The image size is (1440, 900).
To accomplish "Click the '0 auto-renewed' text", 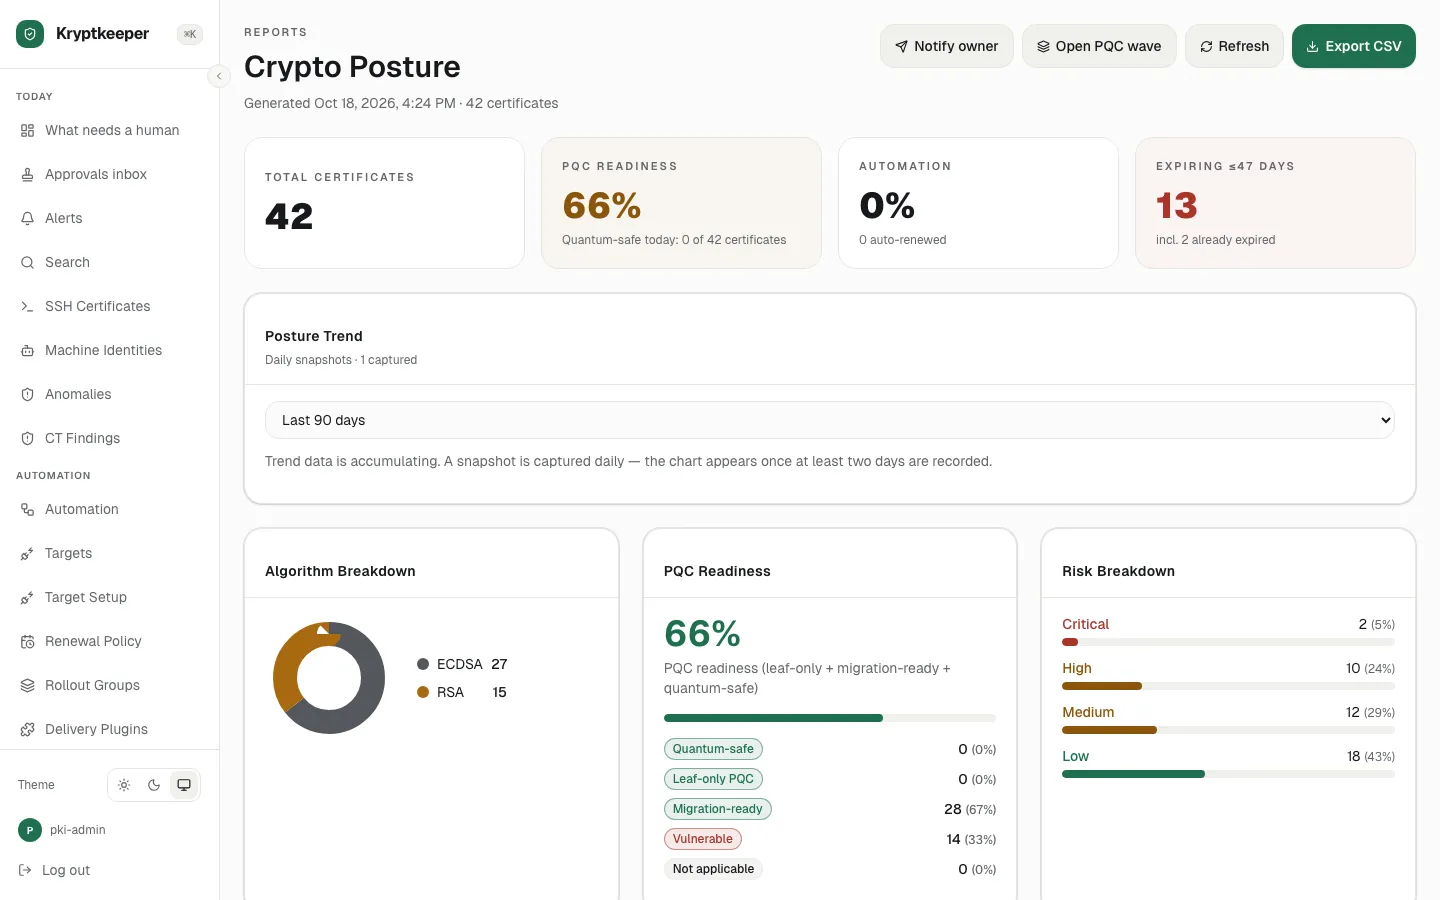I will [x=903, y=240].
